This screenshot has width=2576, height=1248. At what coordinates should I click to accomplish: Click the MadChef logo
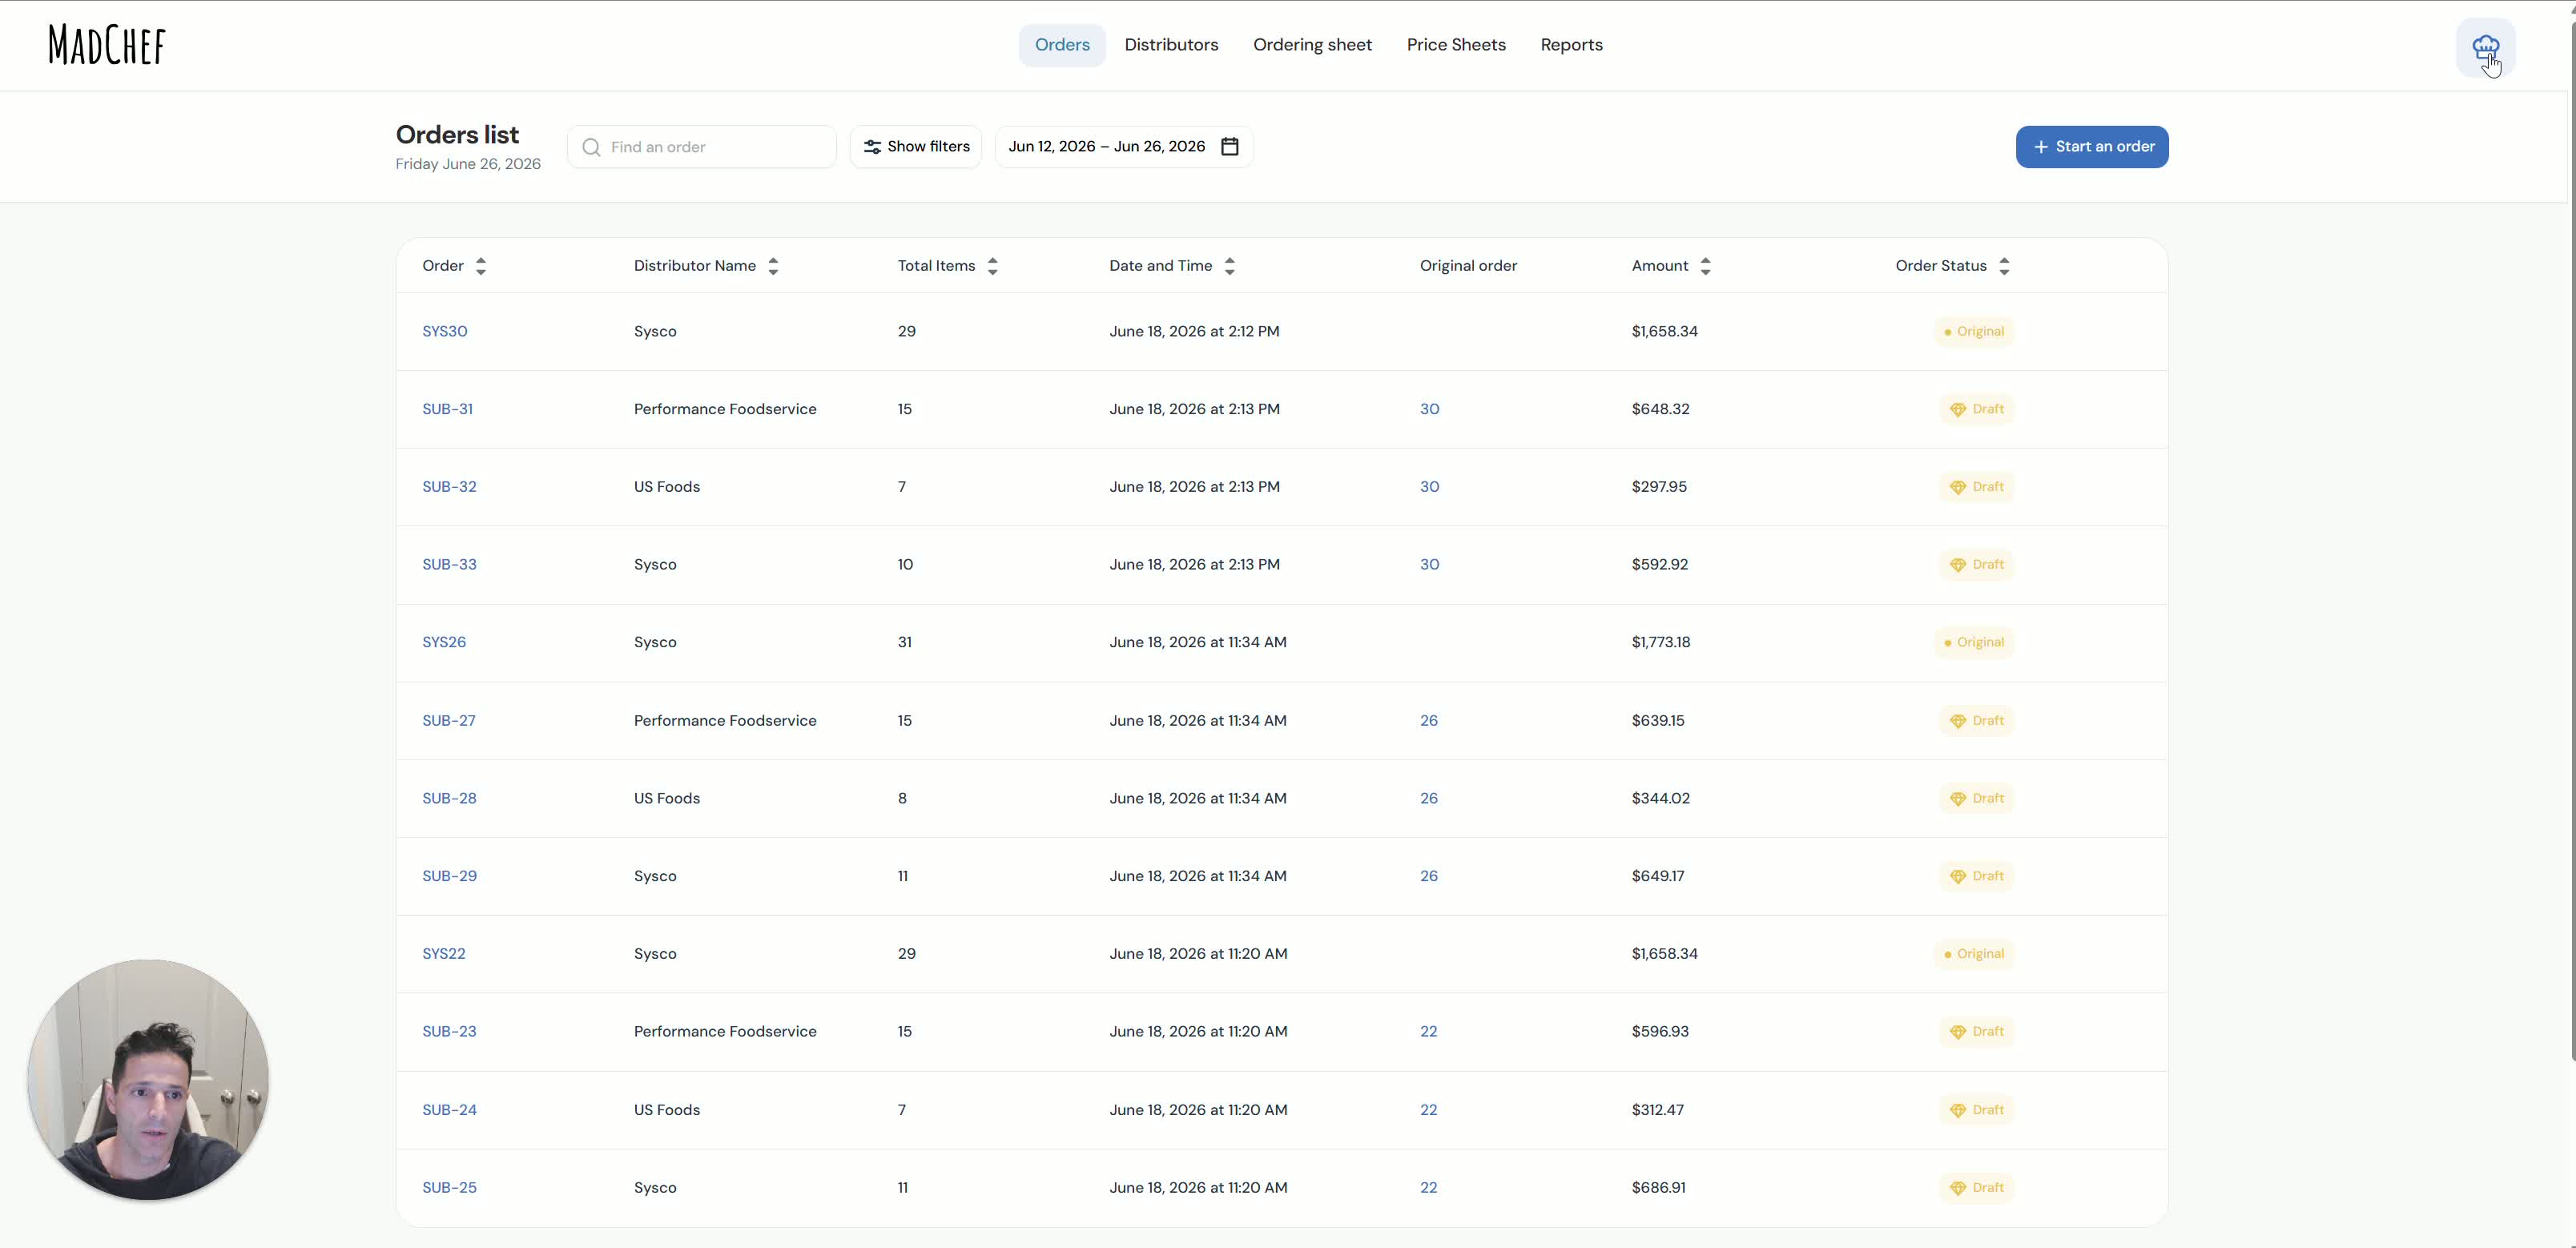(107, 45)
